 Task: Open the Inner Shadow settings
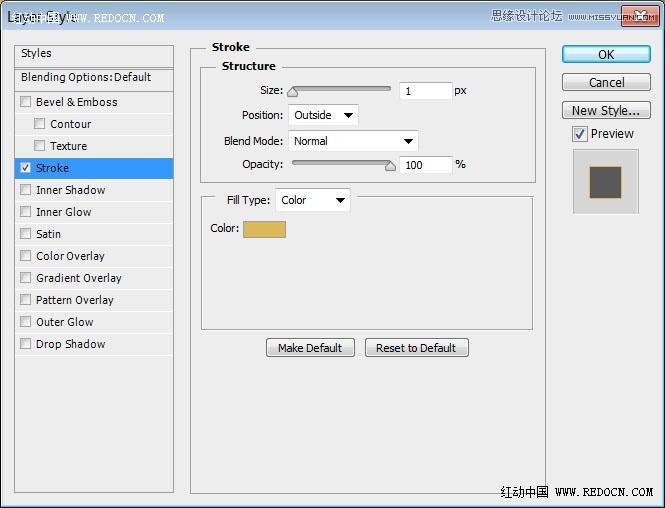pos(70,190)
